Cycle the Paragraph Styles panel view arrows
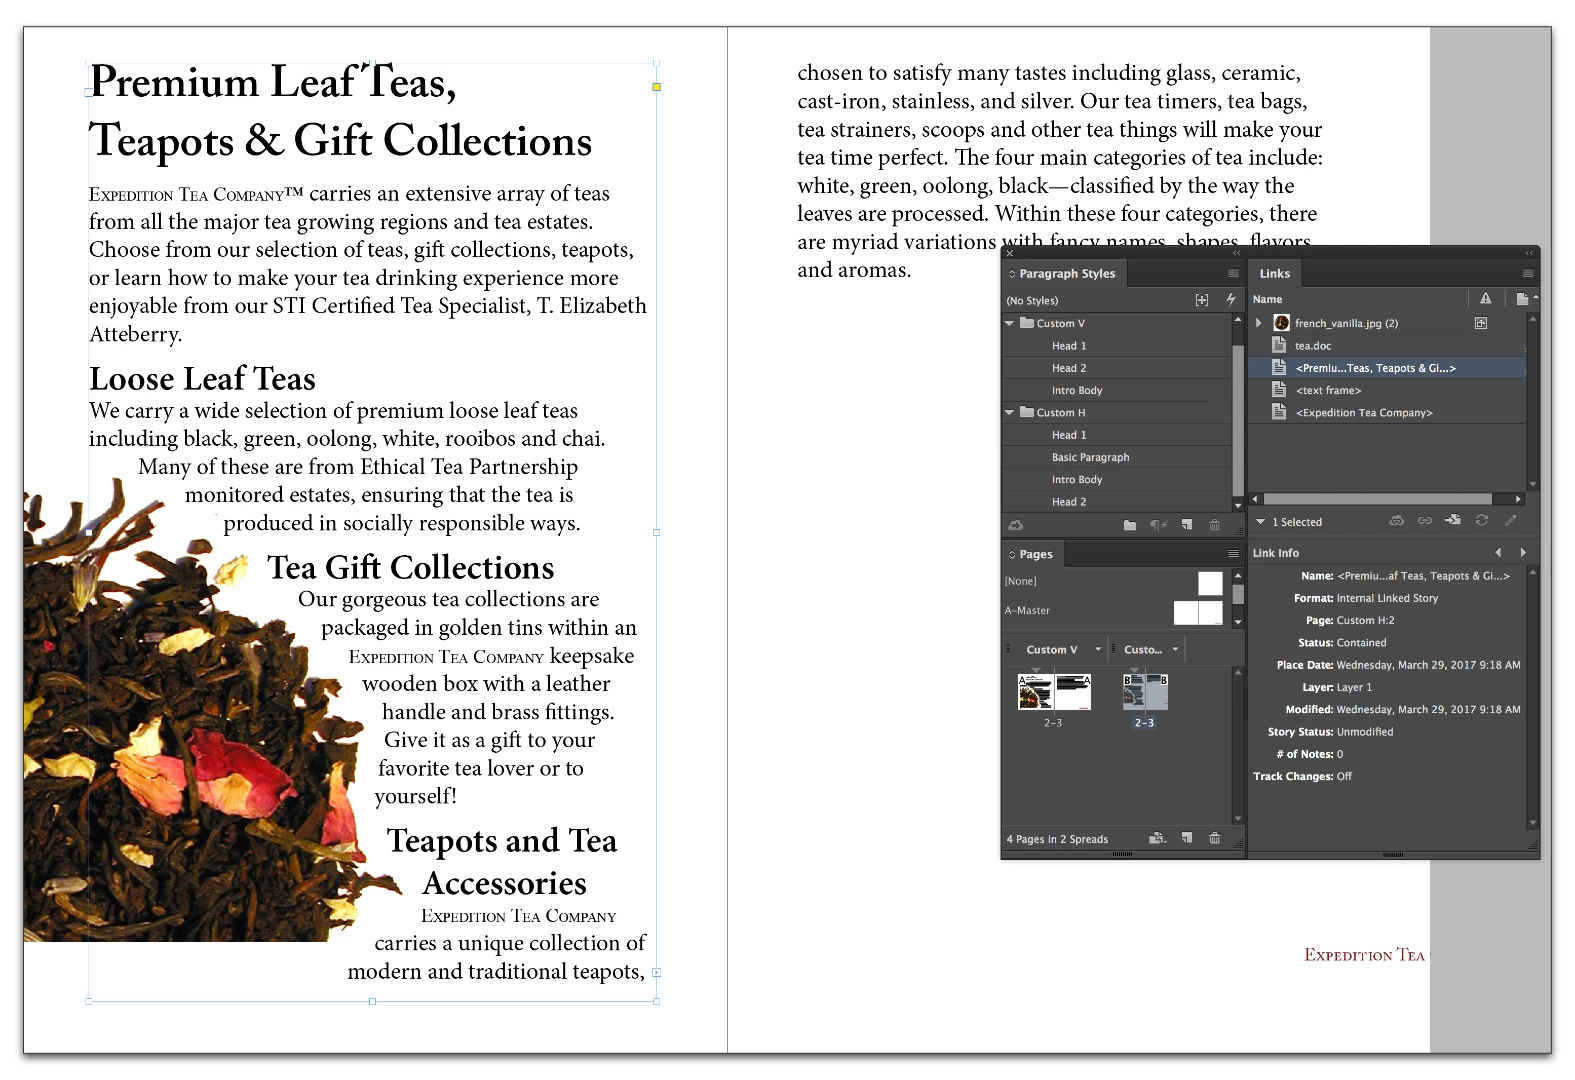 pyautogui.click(x=1012, y=274)
